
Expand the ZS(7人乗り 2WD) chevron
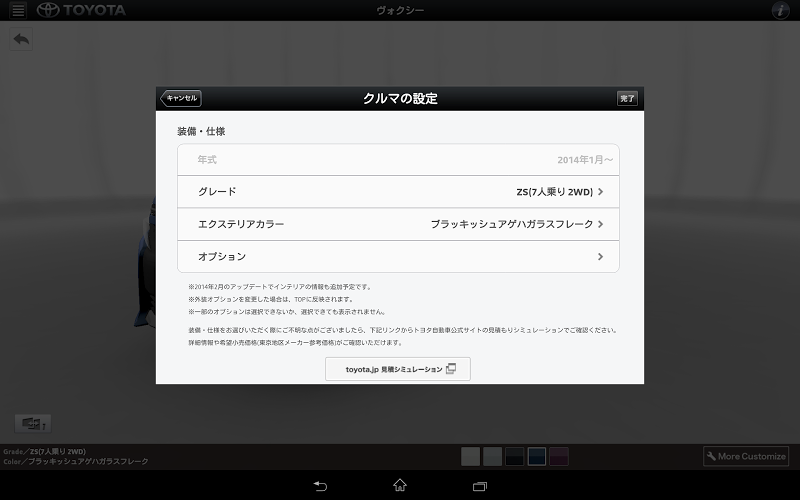pyautogui.click(x=601, y=192)
